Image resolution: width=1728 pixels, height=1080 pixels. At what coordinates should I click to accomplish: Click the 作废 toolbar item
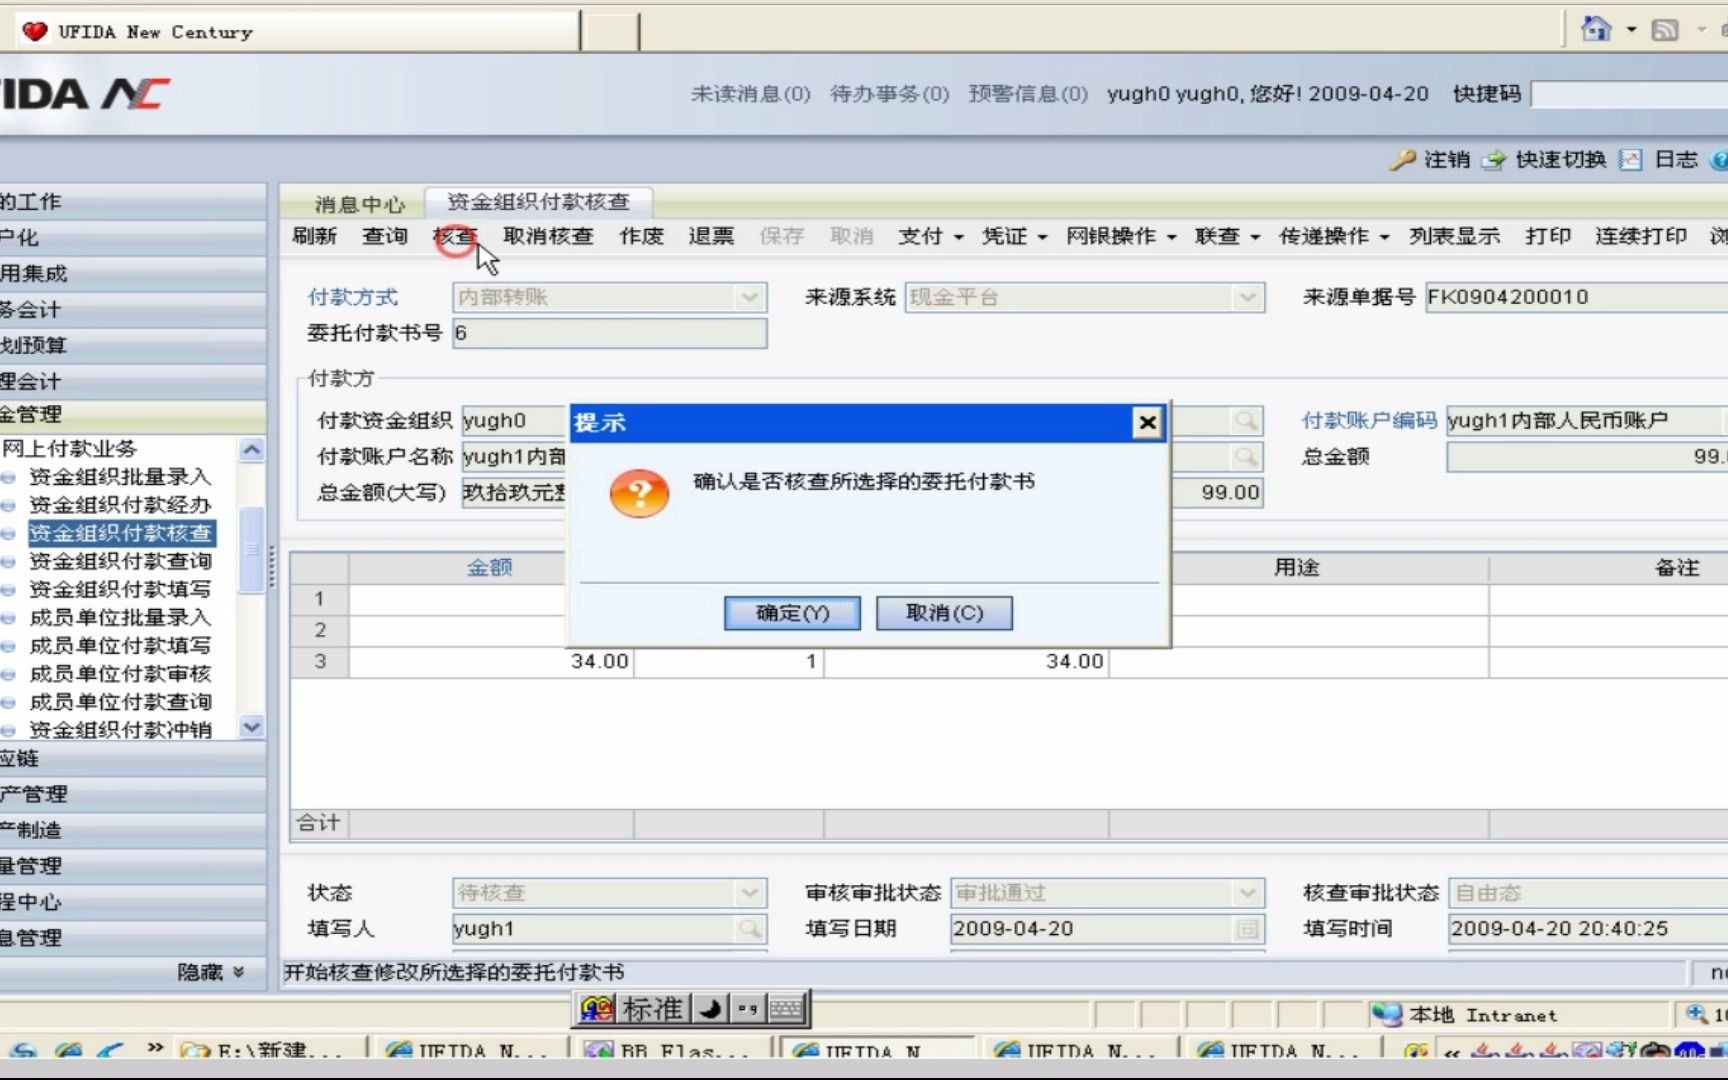(x=641, y=236)
